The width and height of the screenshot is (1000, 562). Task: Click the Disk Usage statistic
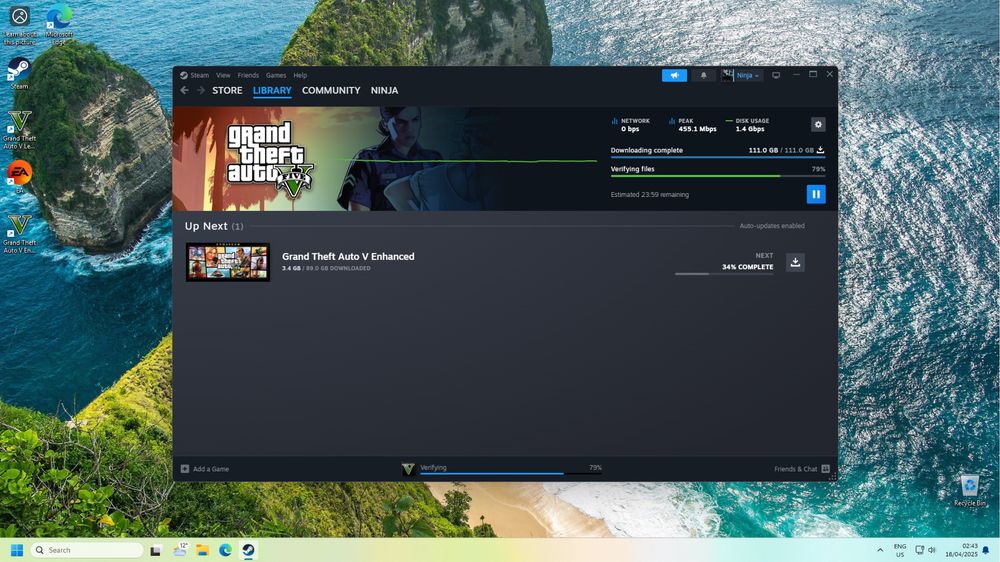tap(747, 124)
